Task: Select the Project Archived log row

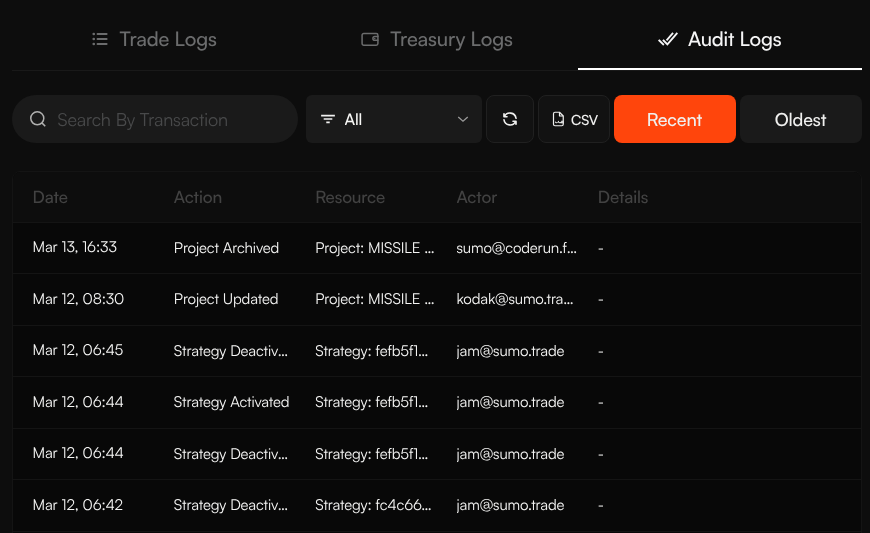Action: [x=226, y=248]
